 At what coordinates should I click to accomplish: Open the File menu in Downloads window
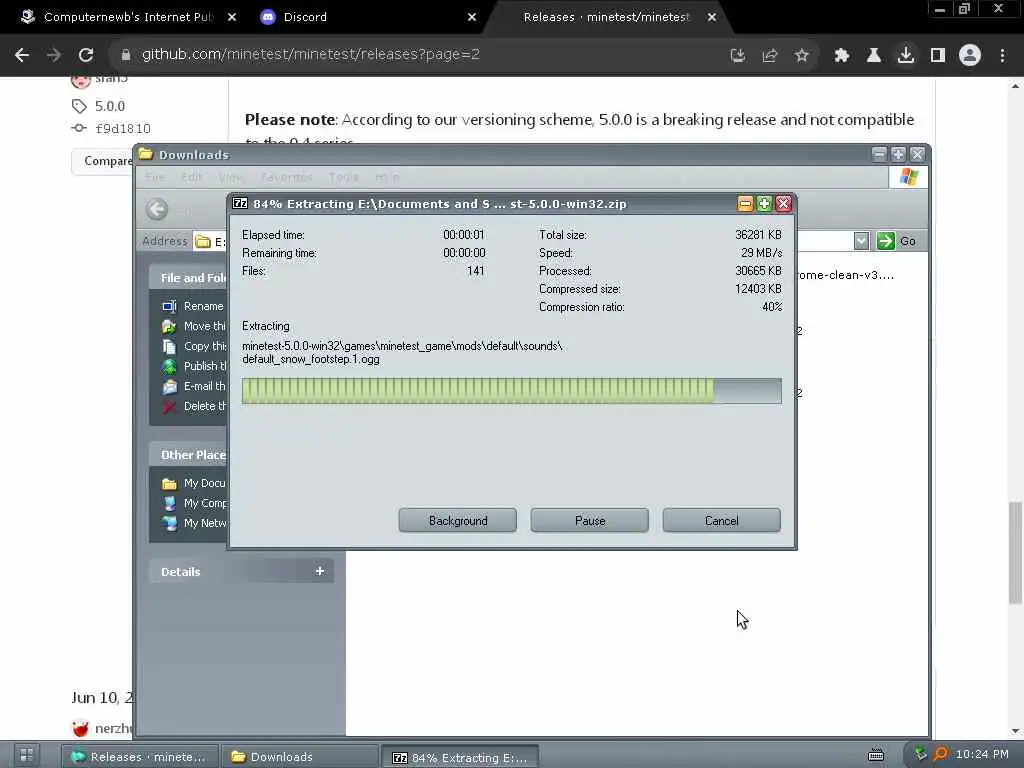point(155,177)
